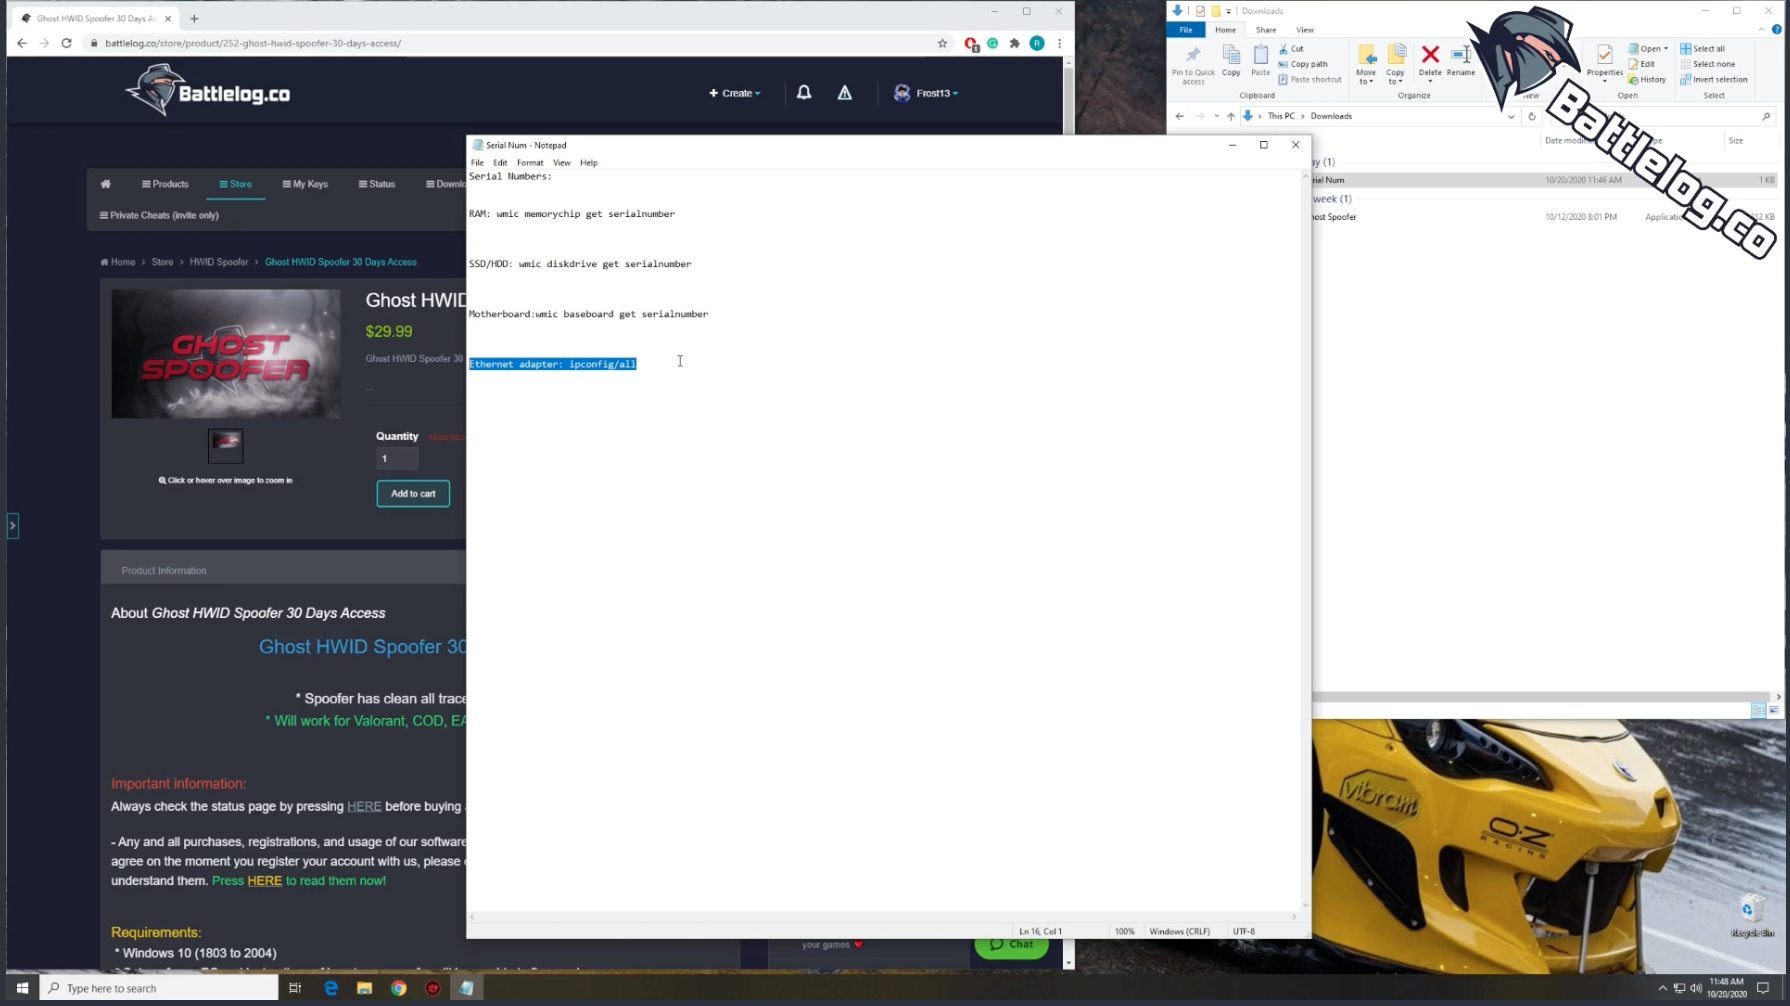This screenshot has width=1790, height=1006.
Task: Open the My Keys navigation tab
Action: tap(305, 184)
